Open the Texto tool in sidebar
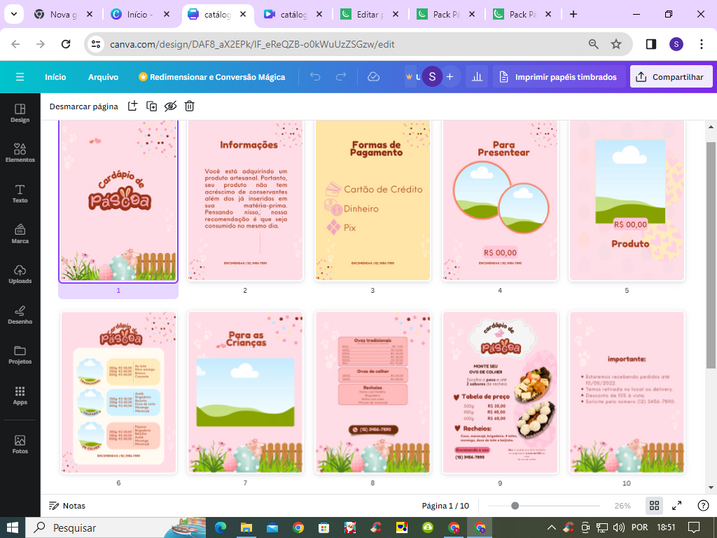The height and width of the screenshot is (538, 717). tap(20, 192)
